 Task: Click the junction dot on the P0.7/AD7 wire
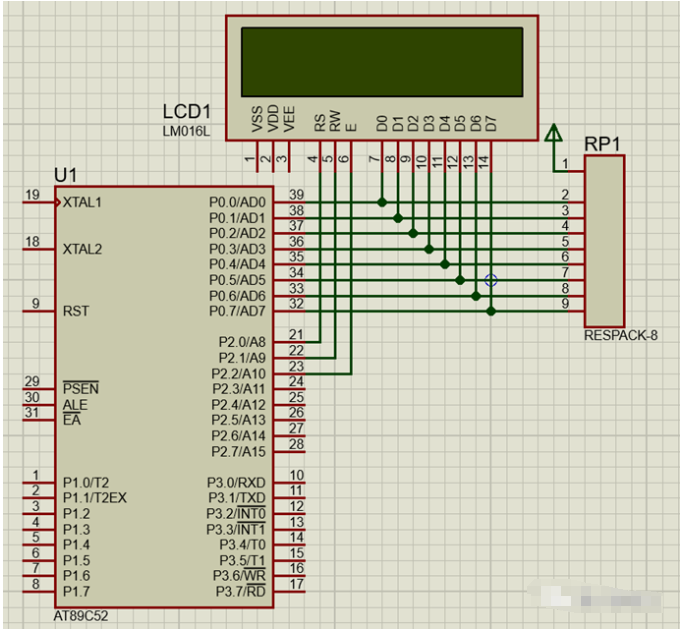(491, 311)
